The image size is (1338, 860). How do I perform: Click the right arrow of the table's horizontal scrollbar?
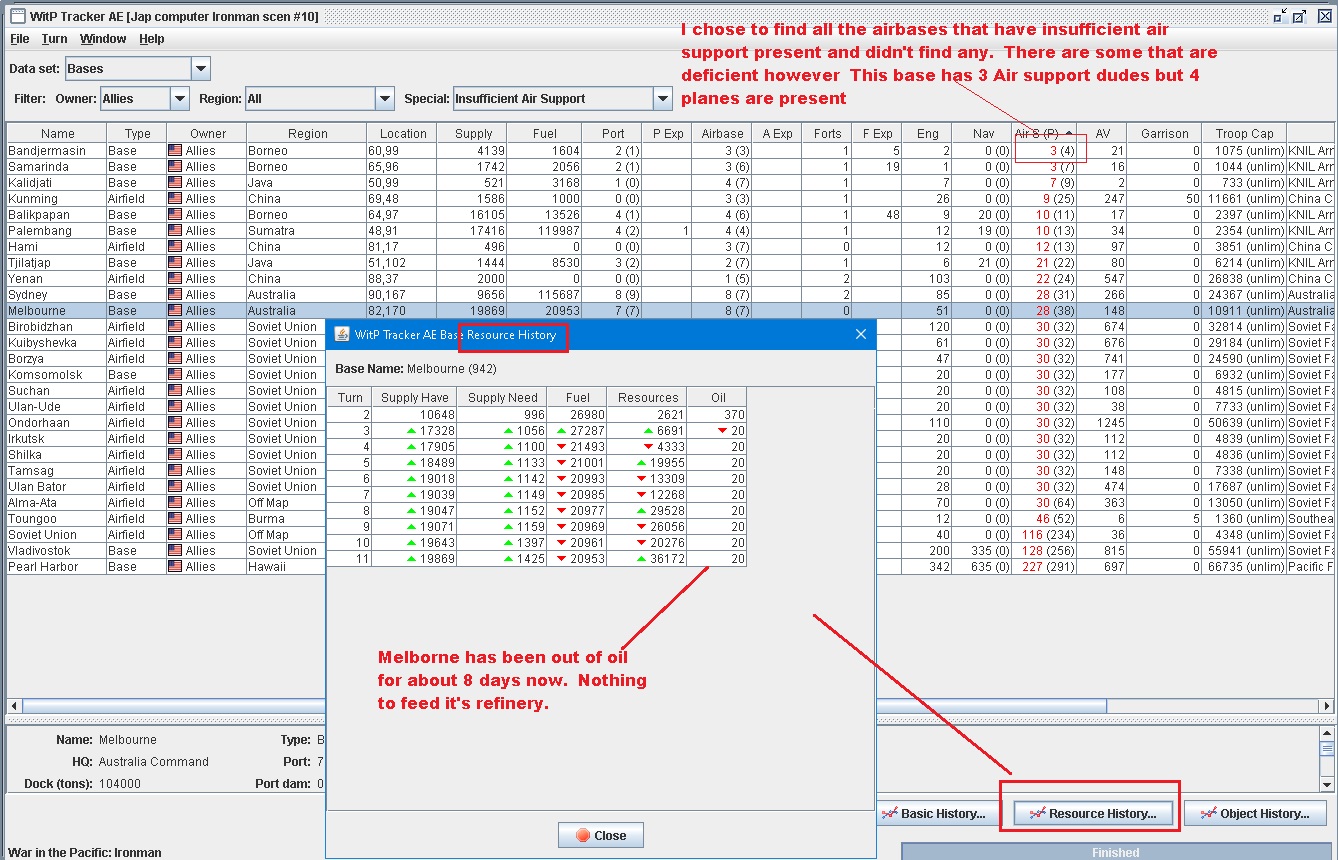(1327, 706)
